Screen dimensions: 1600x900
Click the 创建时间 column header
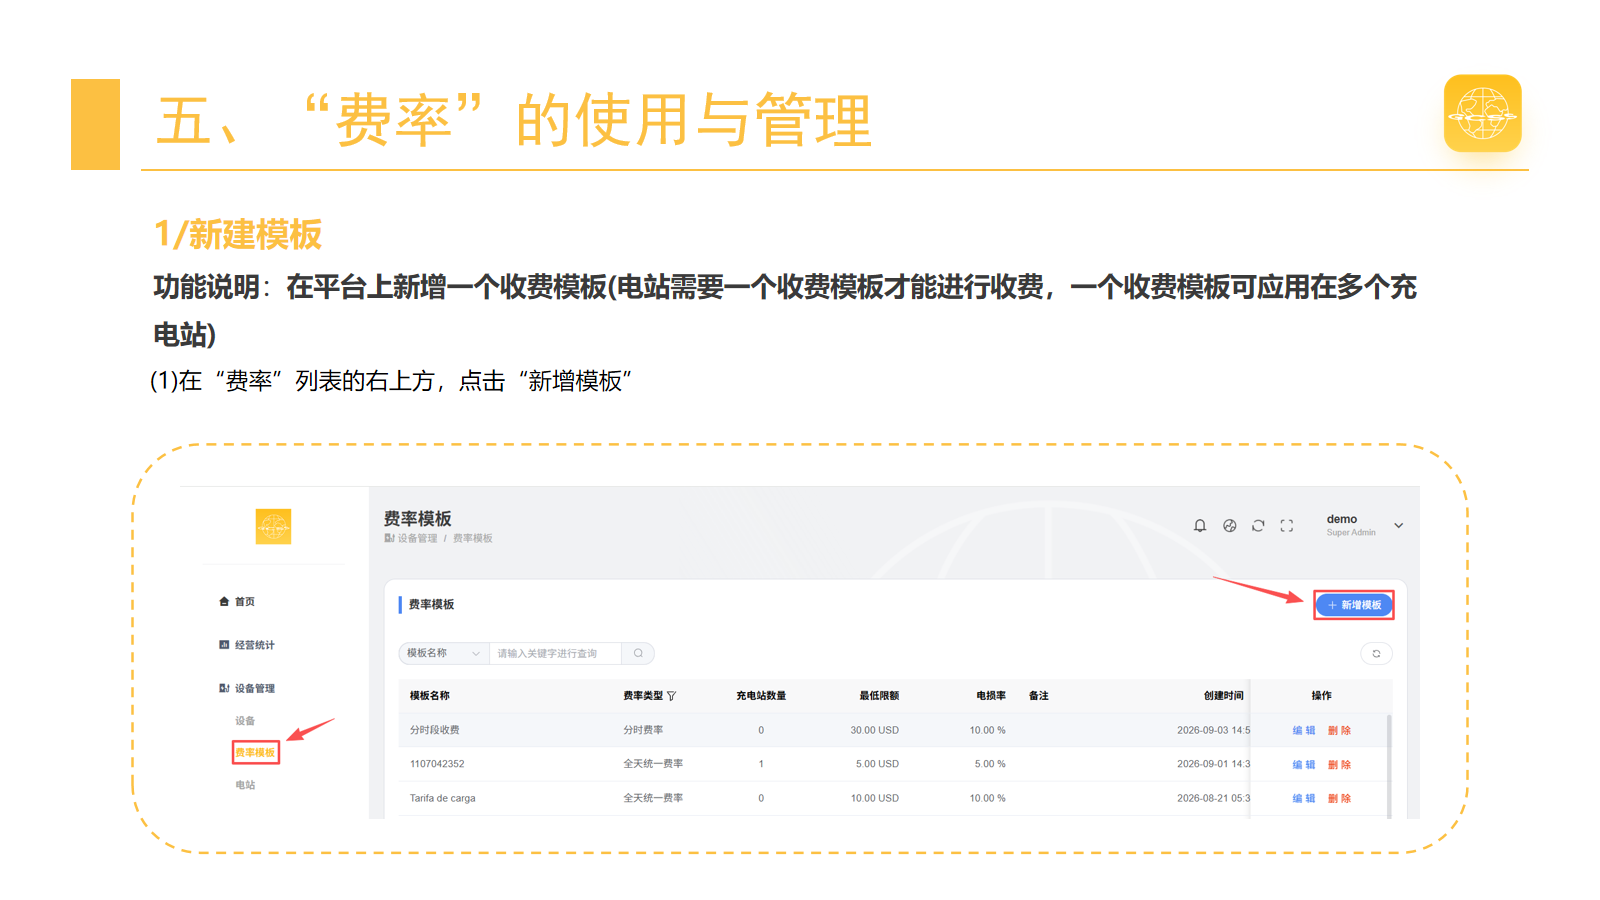(1224, 696)
